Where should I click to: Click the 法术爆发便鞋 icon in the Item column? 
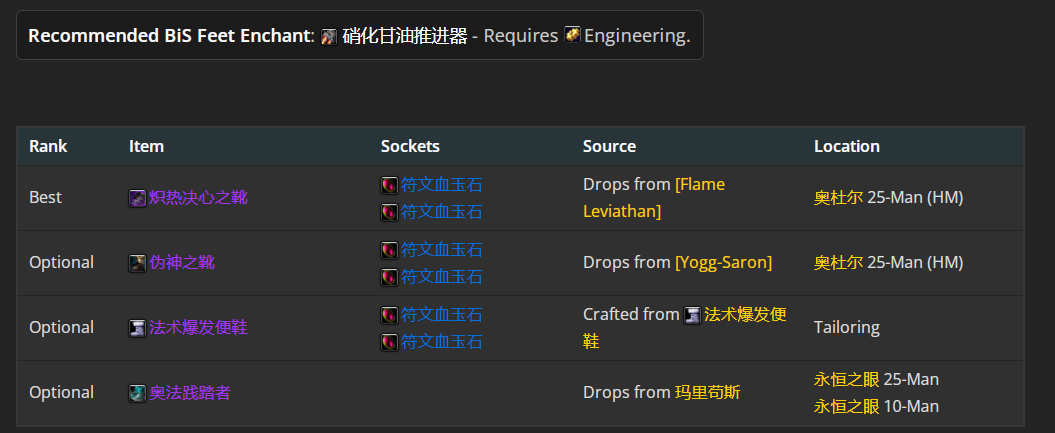(x=137, y=329)
